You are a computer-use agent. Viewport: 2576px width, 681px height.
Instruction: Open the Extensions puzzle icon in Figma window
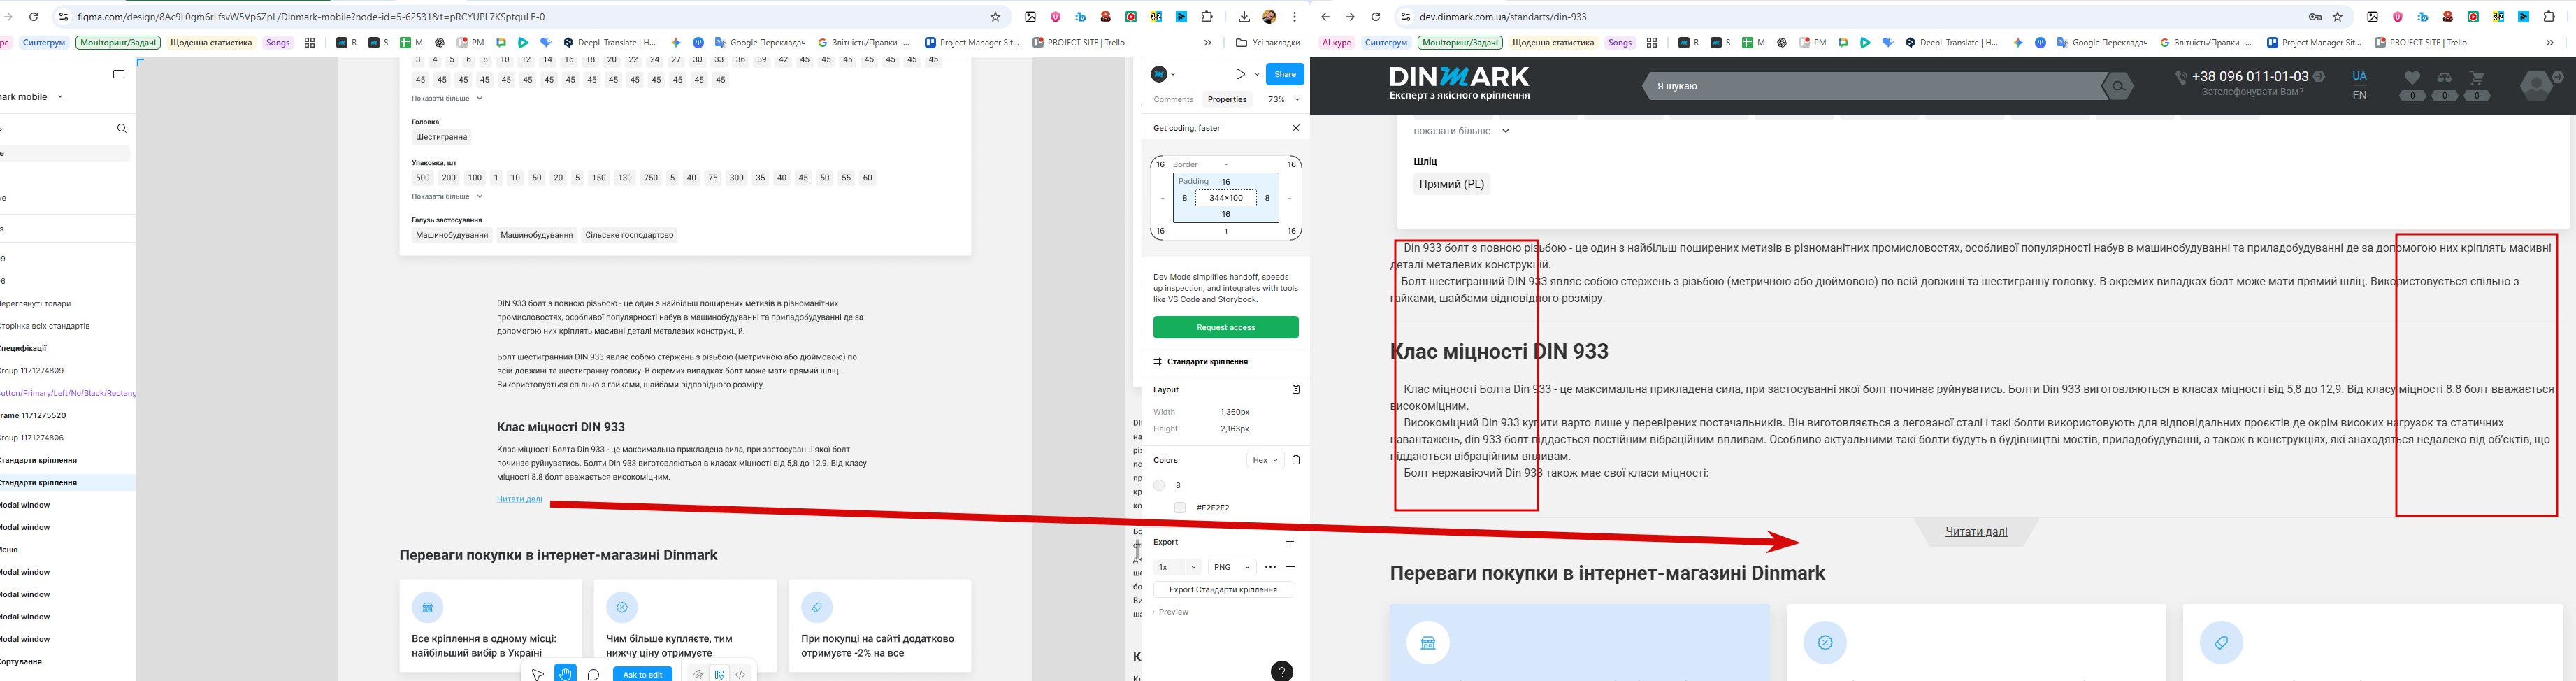(1207, 17)
